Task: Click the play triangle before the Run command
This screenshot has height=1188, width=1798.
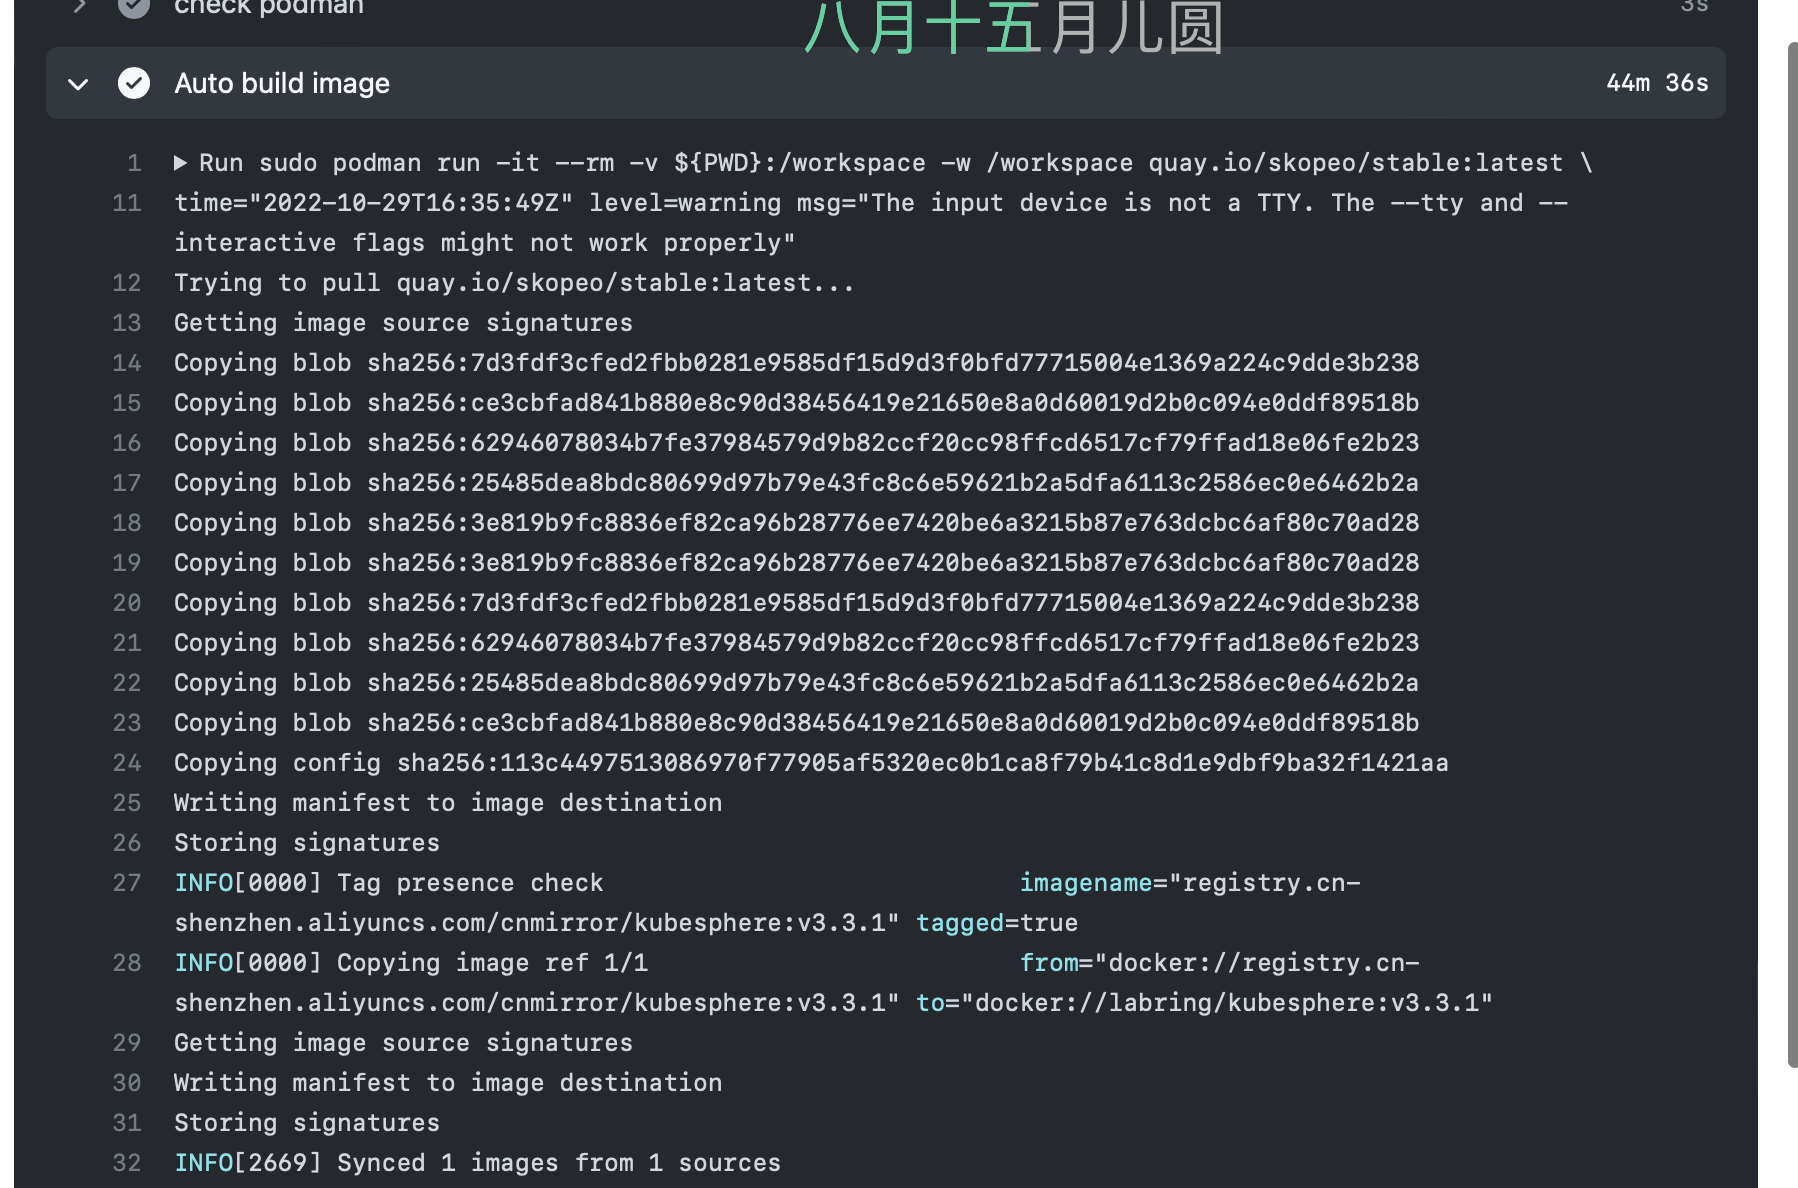Action: [x=181, y=162]
